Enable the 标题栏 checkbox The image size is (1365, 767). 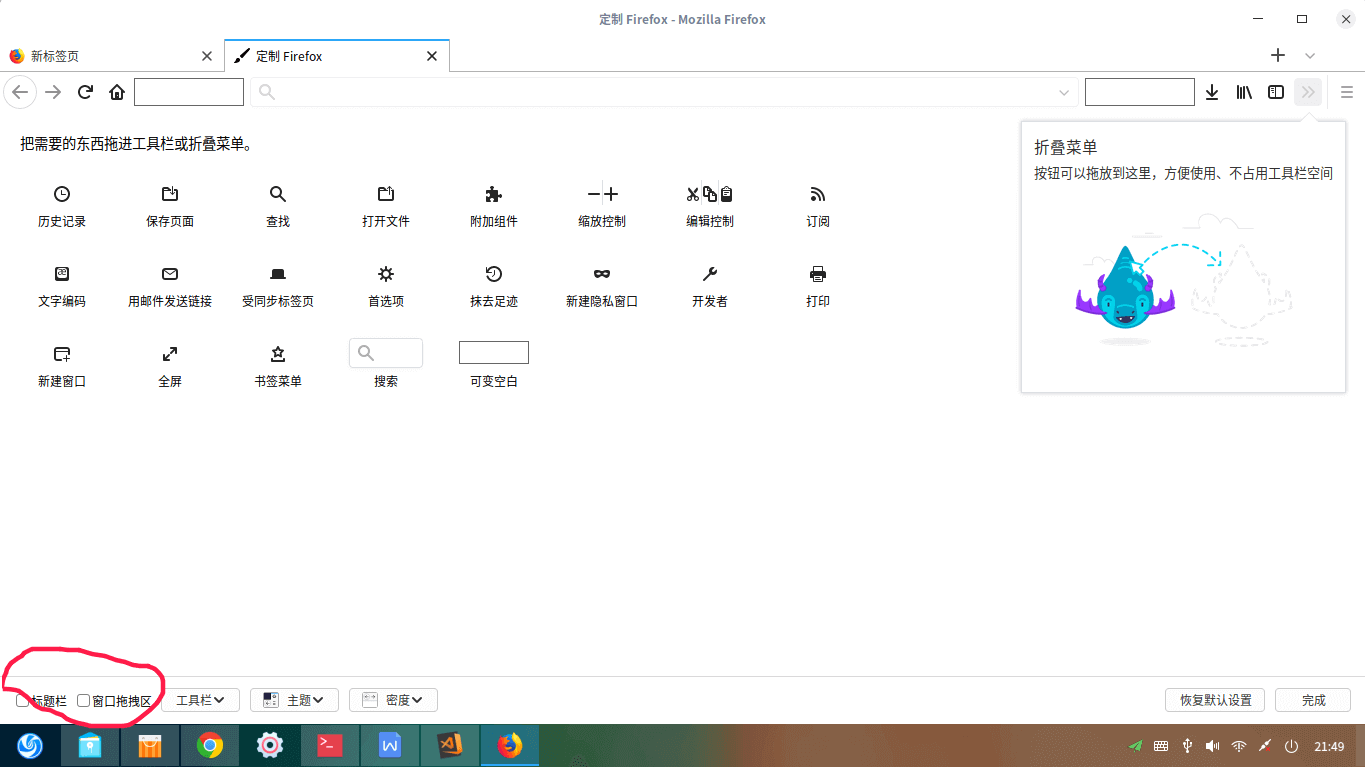(22, 700)
